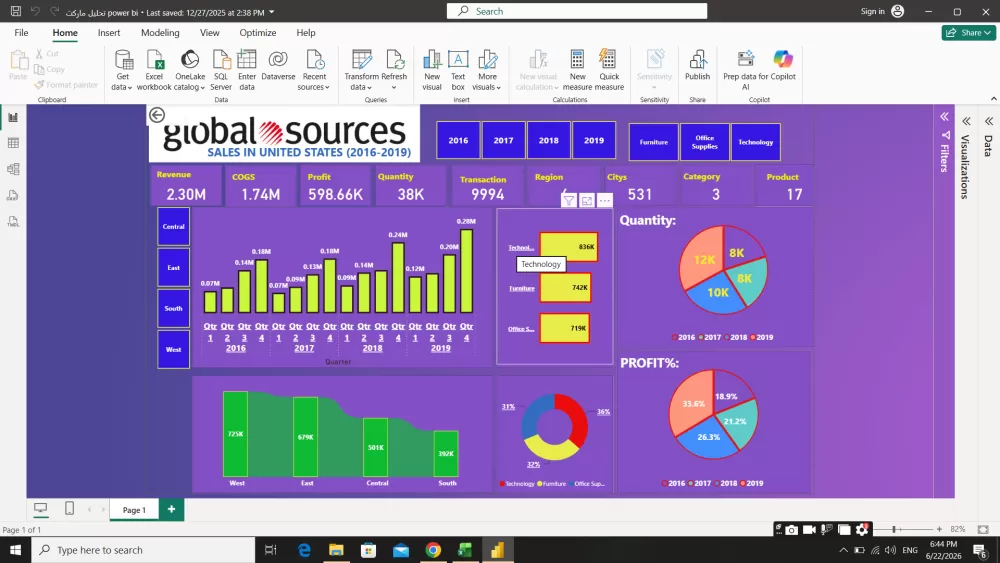Save the report file
Viewport: 1000px width, 563px height.
coord(16,11)
